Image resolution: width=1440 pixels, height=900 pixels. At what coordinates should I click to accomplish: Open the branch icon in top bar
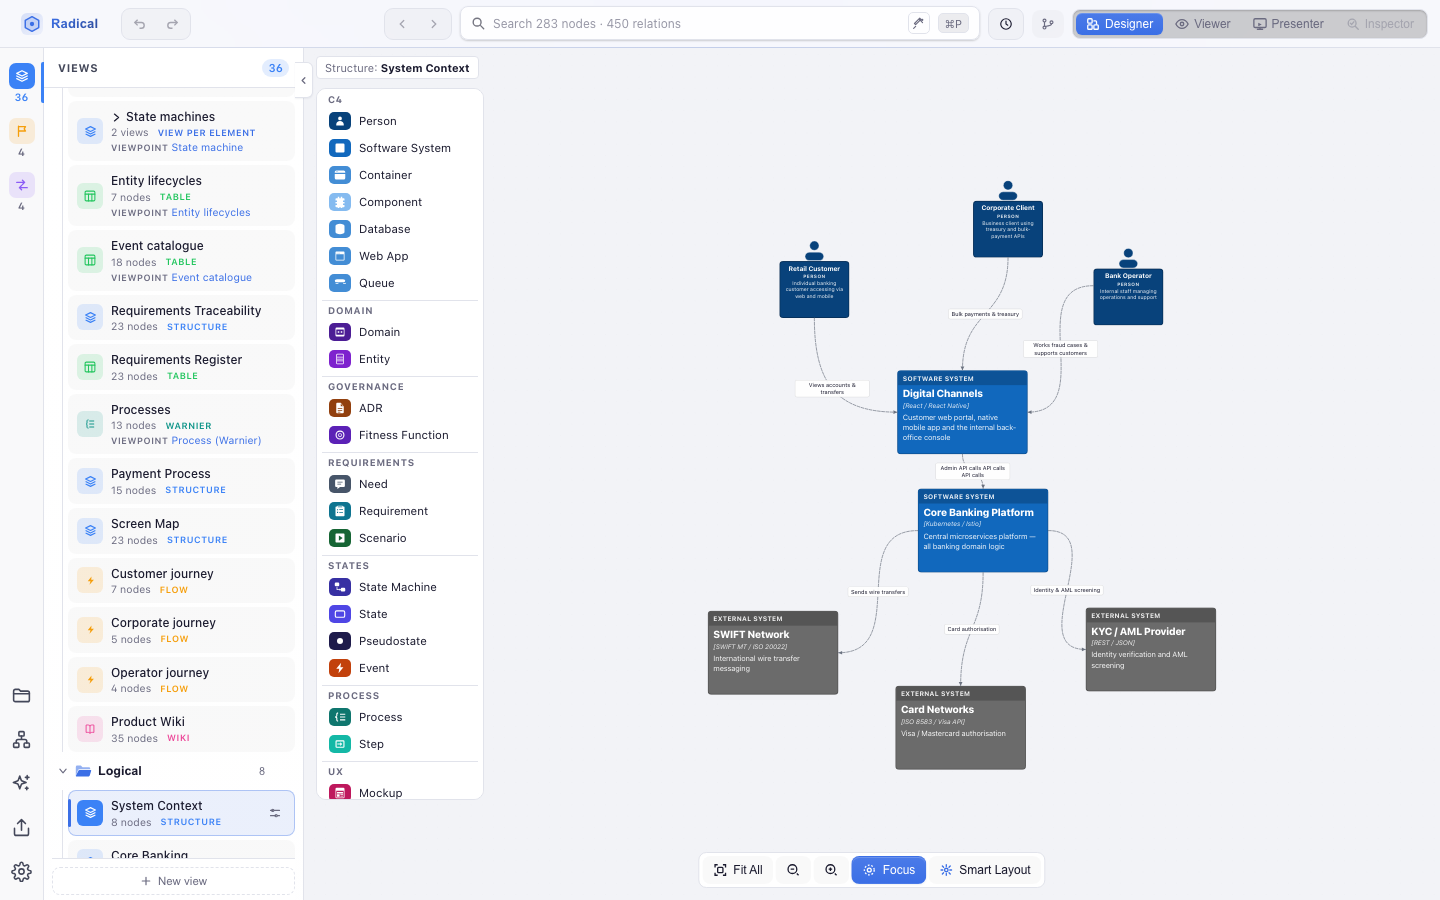coord(1048,24)
